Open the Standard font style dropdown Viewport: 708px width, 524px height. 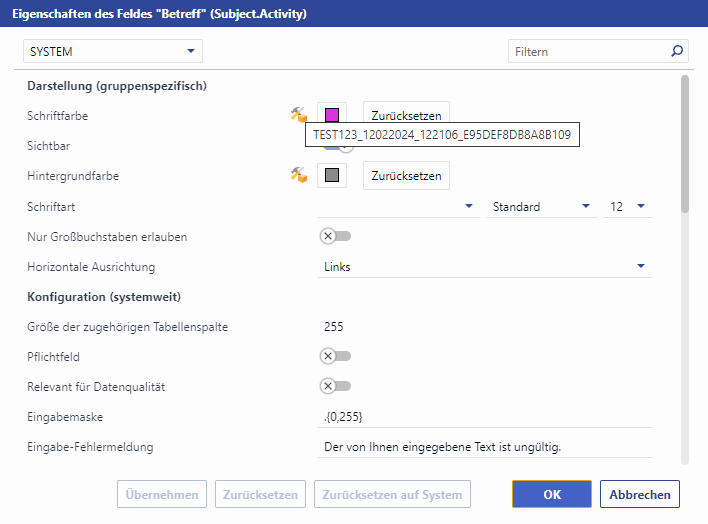pos(540,206)
